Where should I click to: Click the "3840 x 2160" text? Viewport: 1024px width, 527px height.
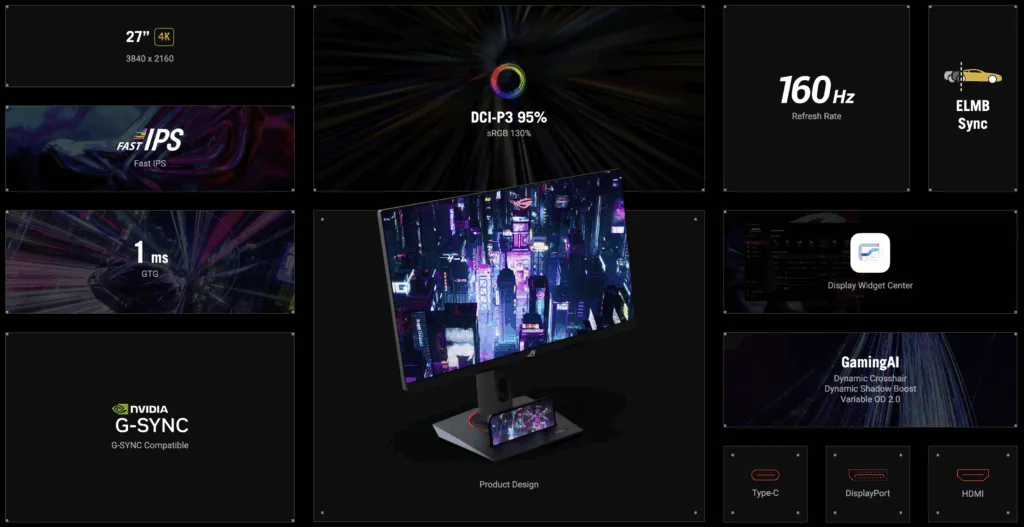(150, 58)
